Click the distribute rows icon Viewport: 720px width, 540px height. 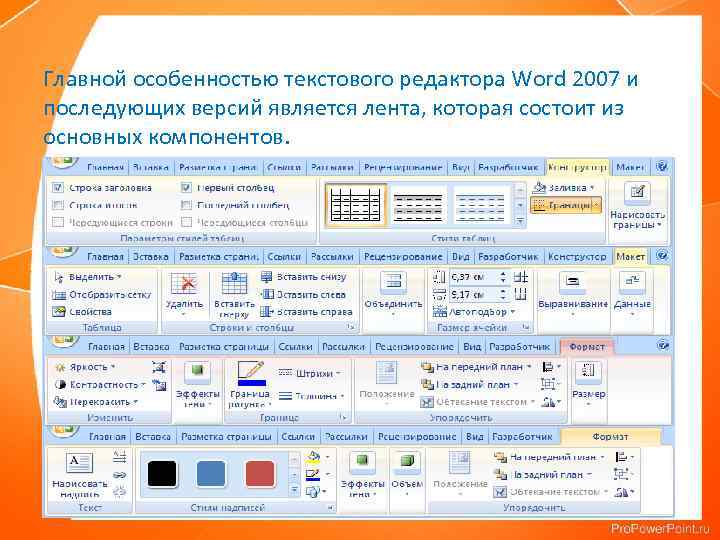coord(520,277)
